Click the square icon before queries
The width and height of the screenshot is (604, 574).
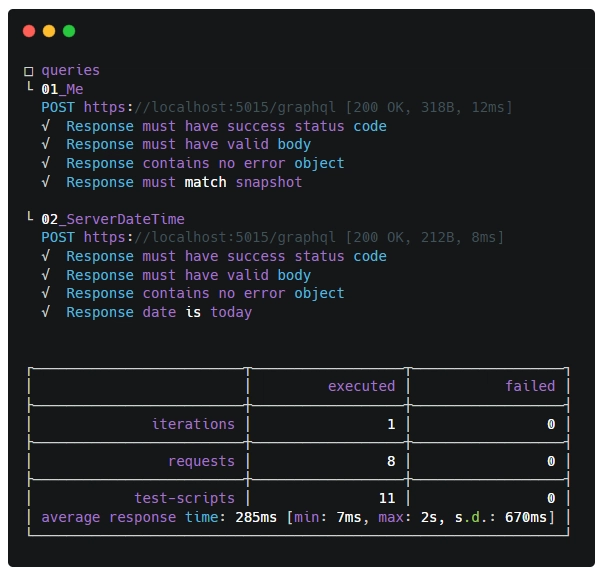tap(29, 71)
